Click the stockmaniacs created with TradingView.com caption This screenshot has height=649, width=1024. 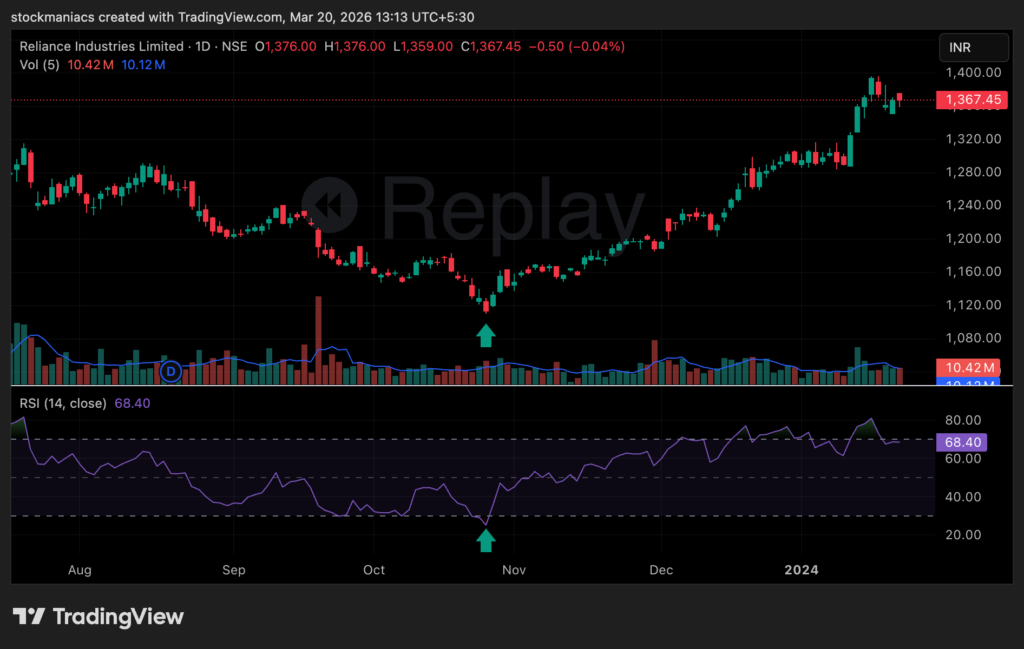point(243,17)
